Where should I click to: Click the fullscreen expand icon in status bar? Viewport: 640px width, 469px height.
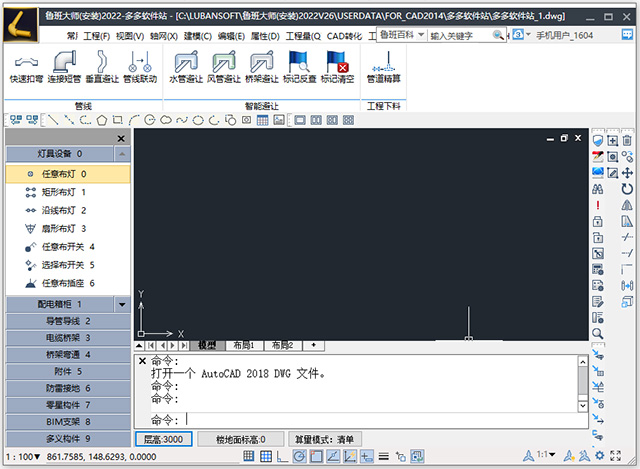coord(616,456)
